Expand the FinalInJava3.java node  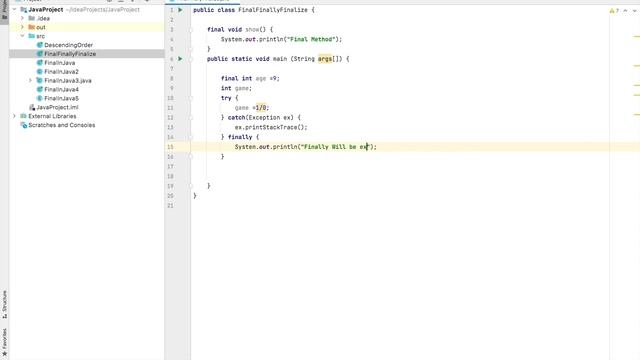click(x=30, y=80)
